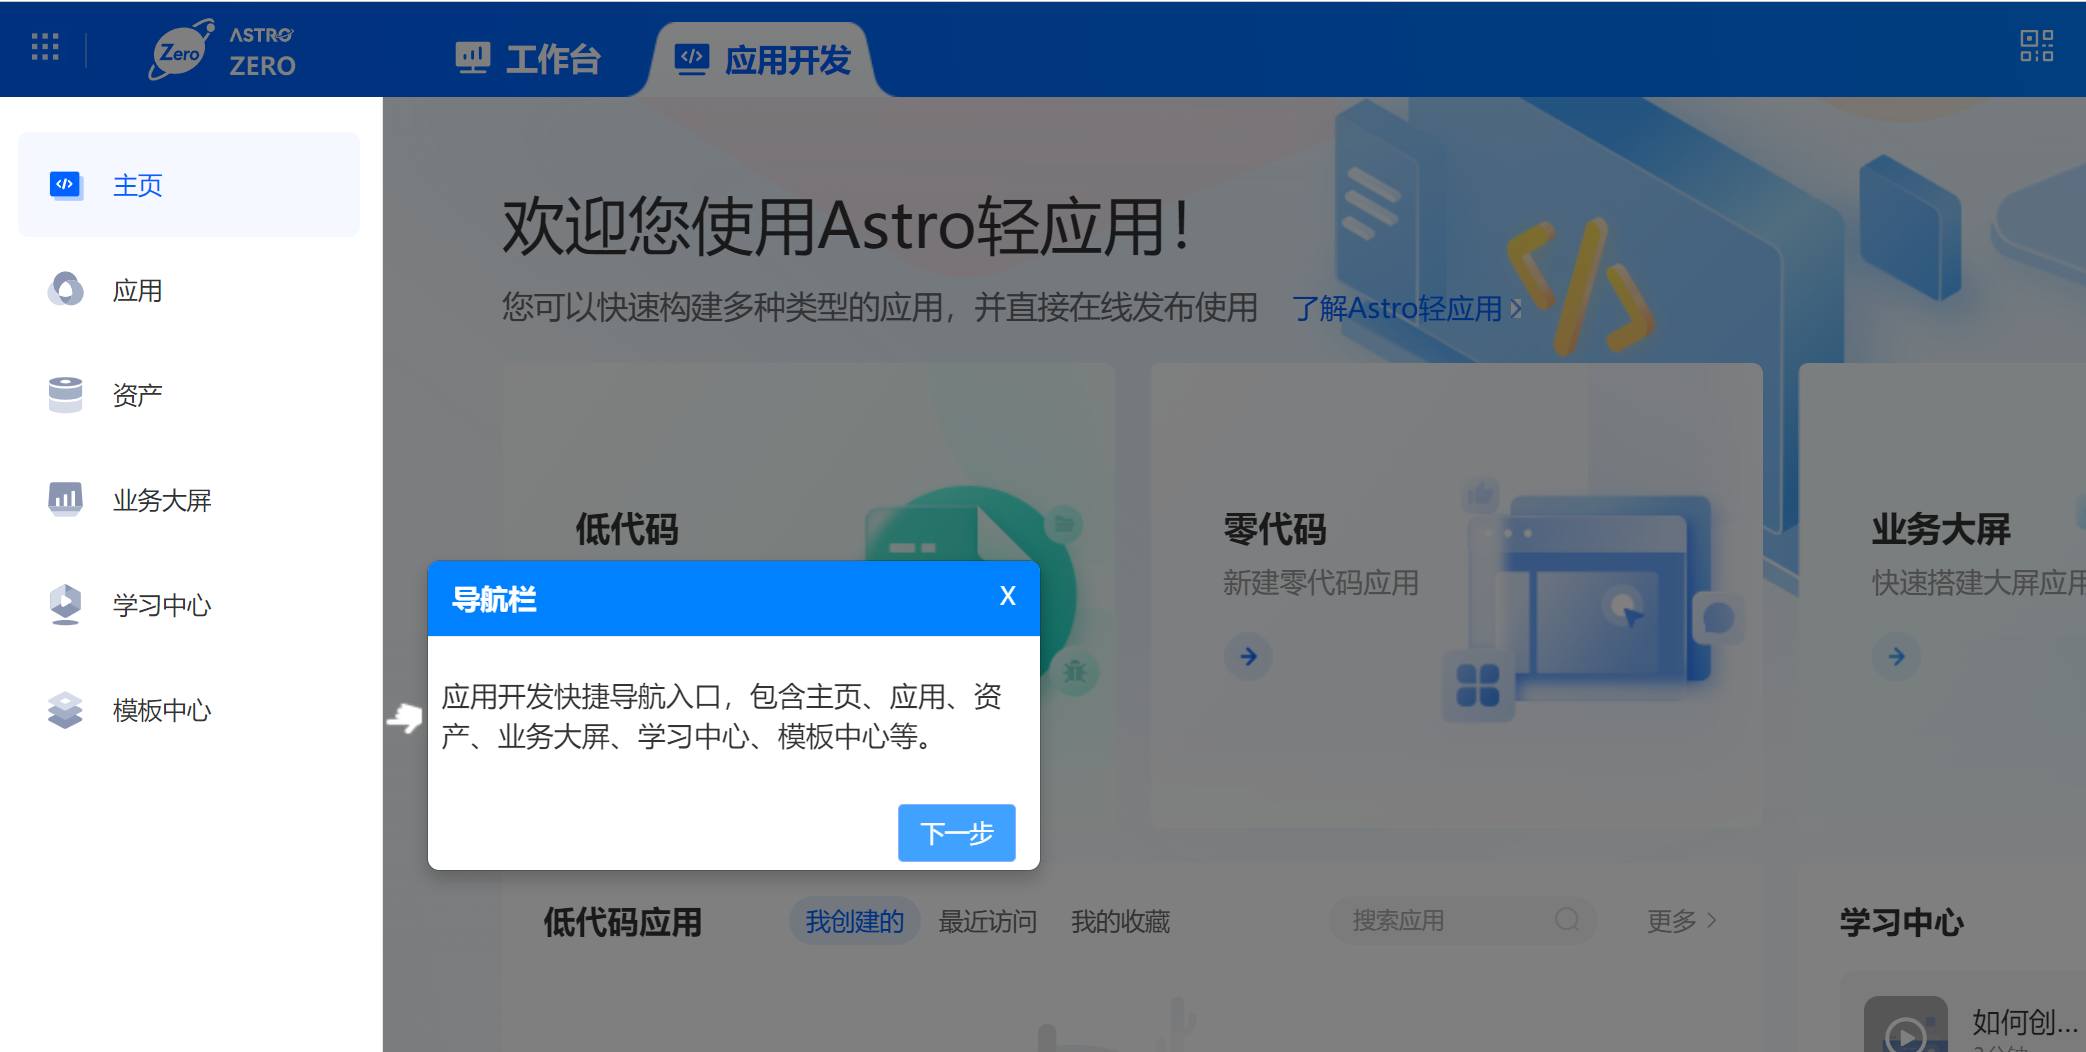
Task: Click the 业务大屏 card title
Action: (1941, 529)
